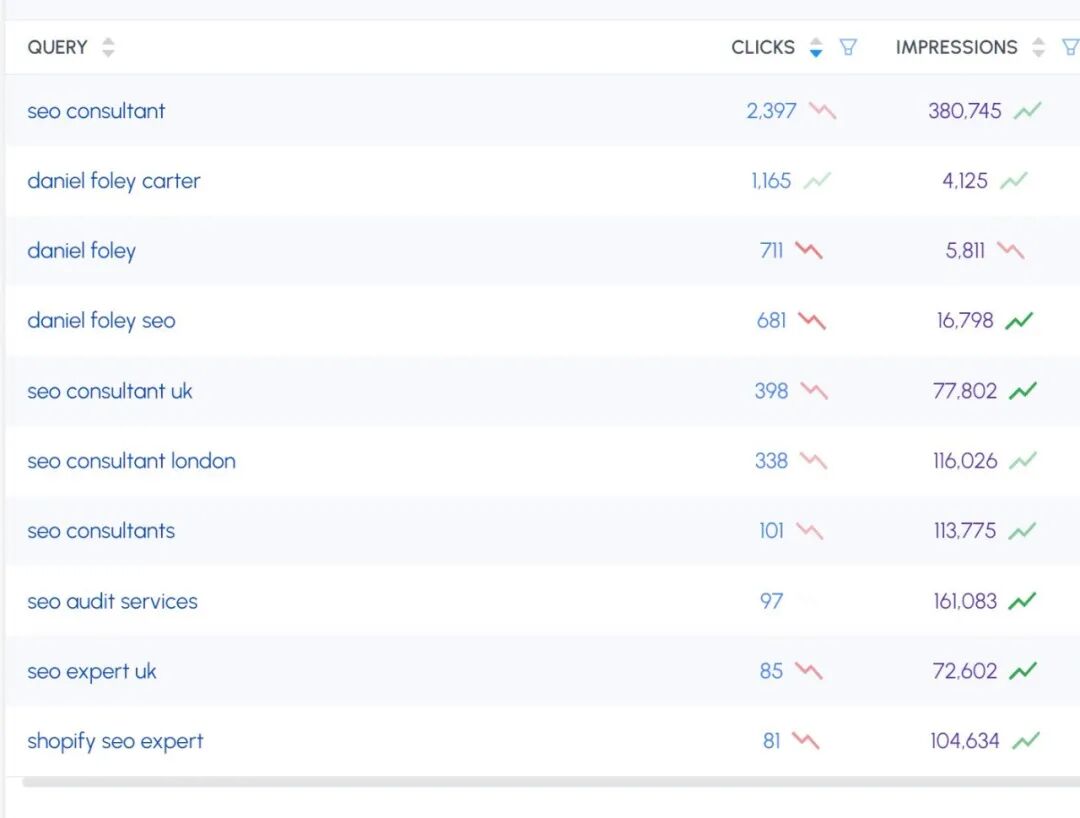The width and height of the screenshot is (1080, 818).
Task: Click the Impressions column filter icon
Action: click(x=1070, y=47)
